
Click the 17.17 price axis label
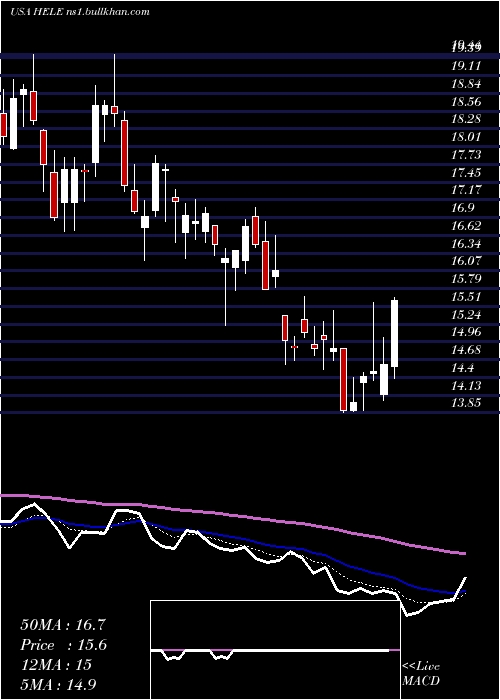coord(466,190)
